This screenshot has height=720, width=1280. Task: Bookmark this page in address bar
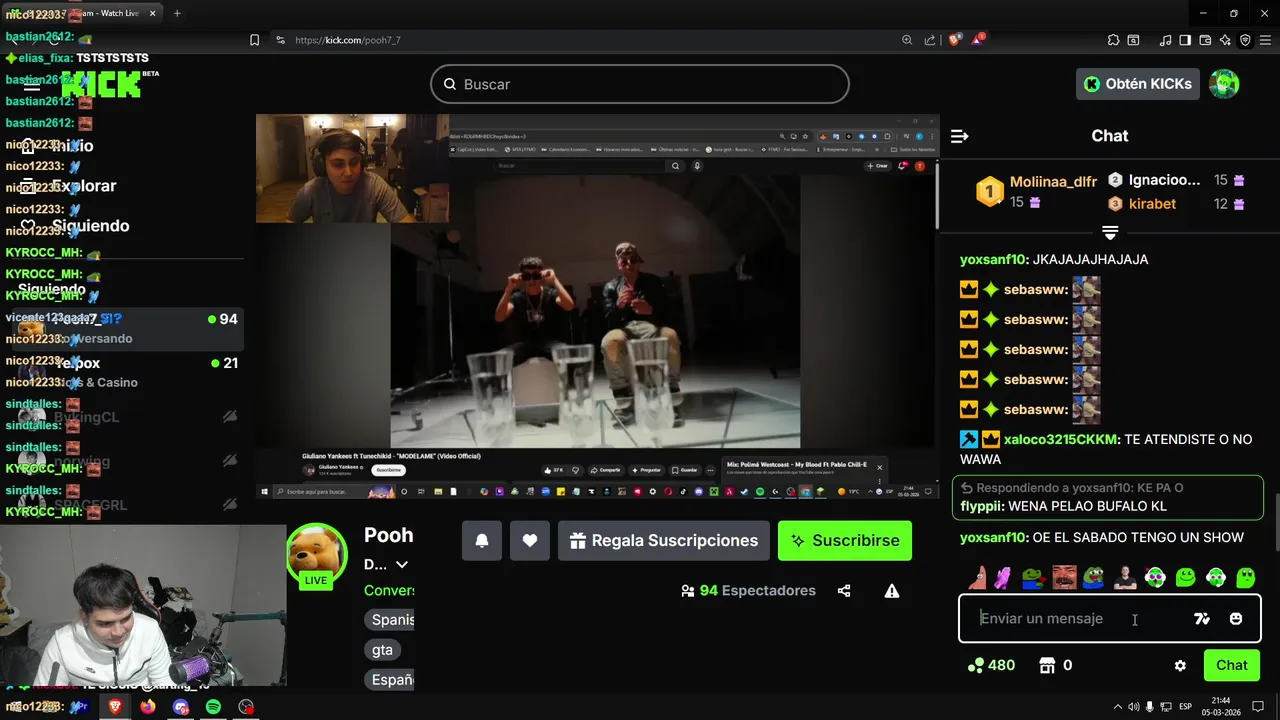pos(254,40)
